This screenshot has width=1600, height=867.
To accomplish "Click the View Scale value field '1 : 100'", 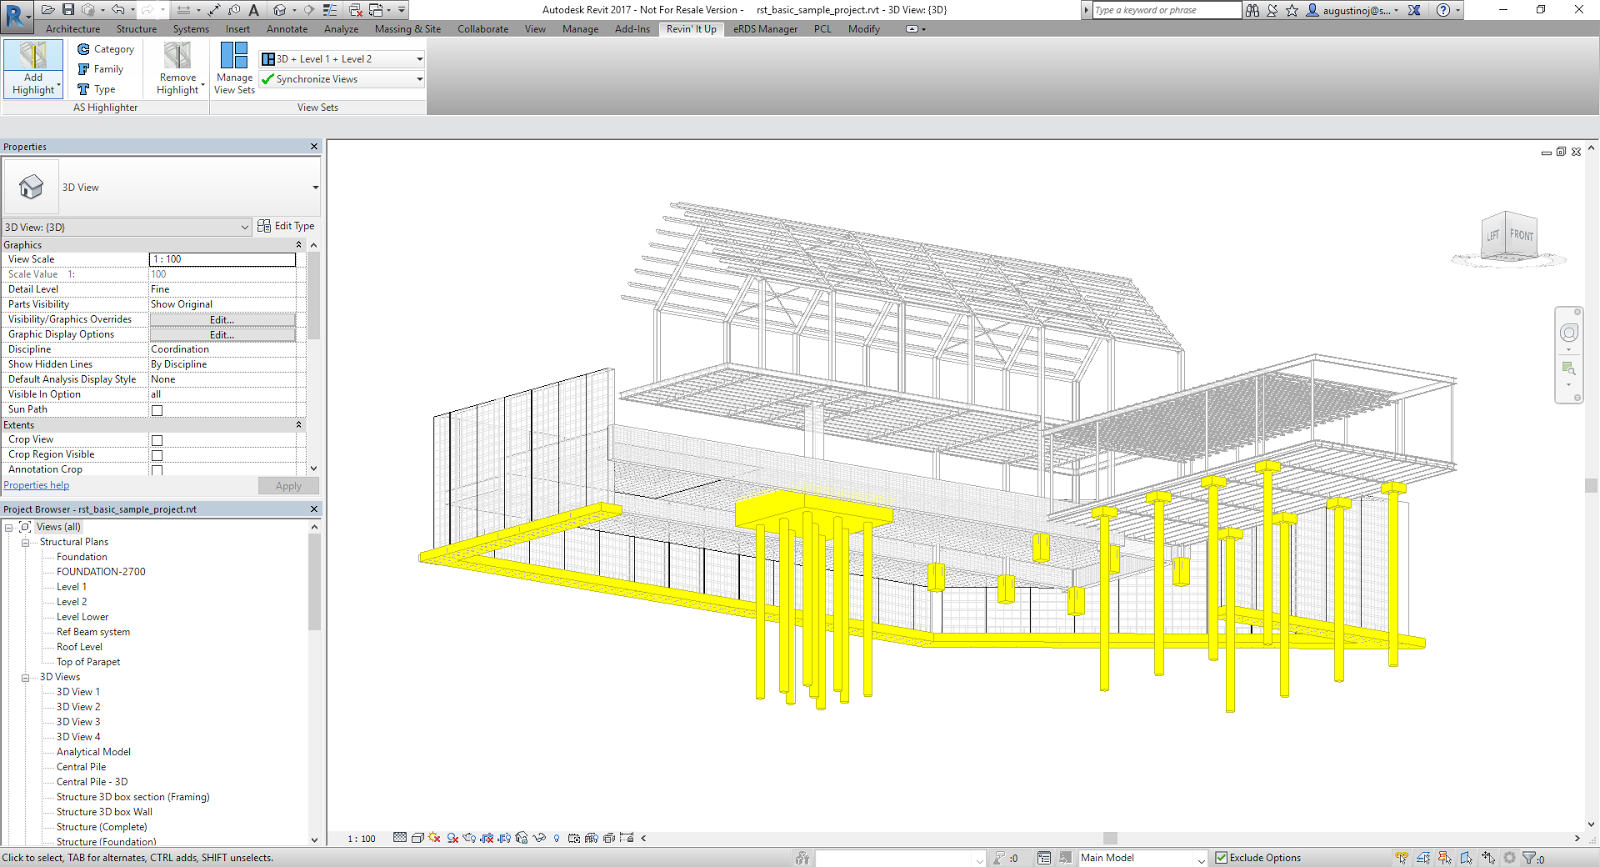I will tap(222, 259).
